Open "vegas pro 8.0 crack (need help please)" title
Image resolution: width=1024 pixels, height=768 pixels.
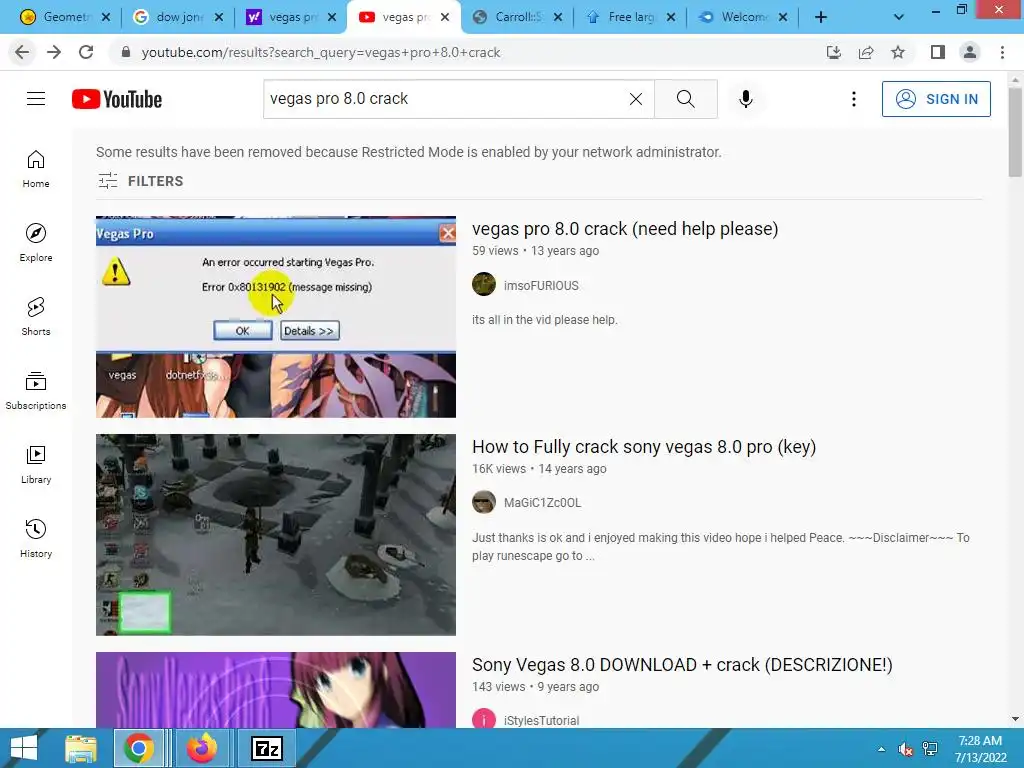click(625, 229)
